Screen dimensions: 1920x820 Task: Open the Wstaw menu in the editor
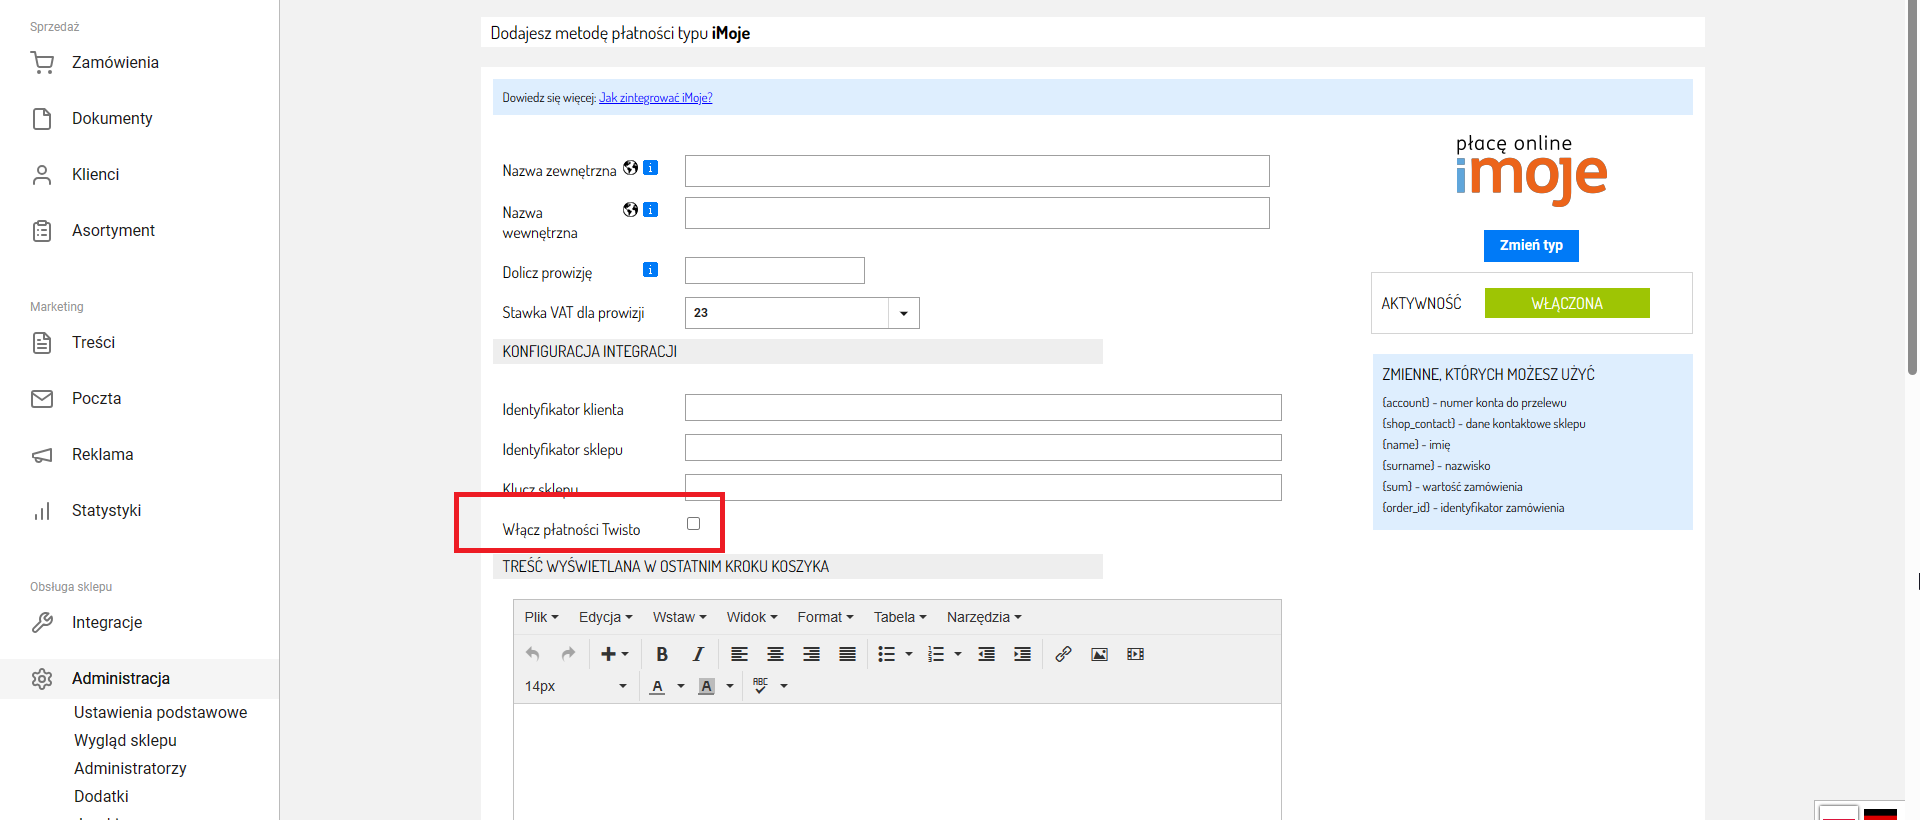pyautogui.click(x=679, y=617)
